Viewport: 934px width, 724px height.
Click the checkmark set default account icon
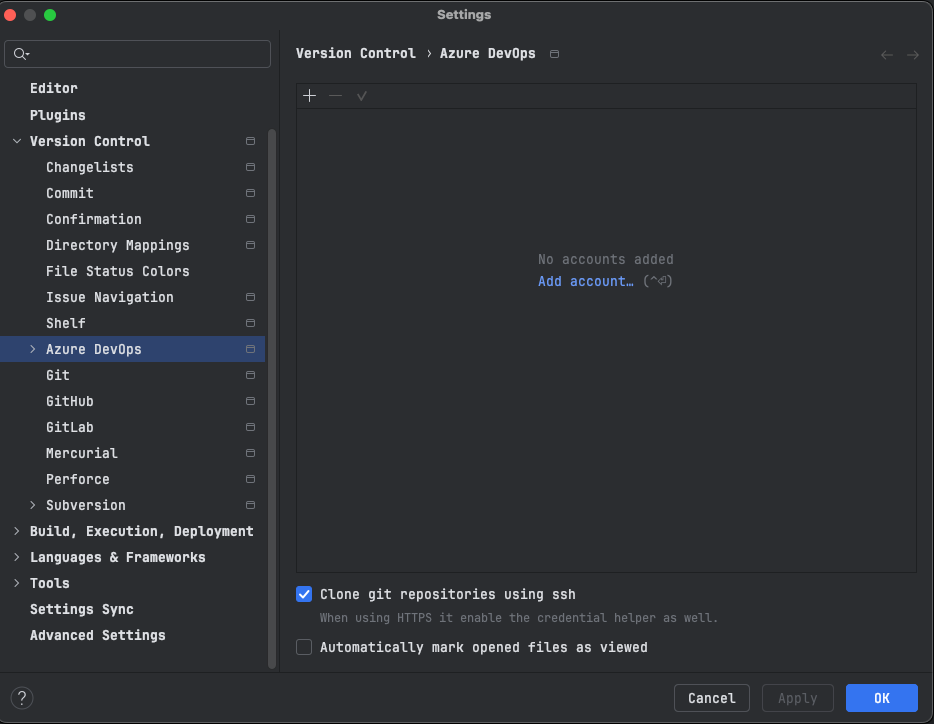362,95
